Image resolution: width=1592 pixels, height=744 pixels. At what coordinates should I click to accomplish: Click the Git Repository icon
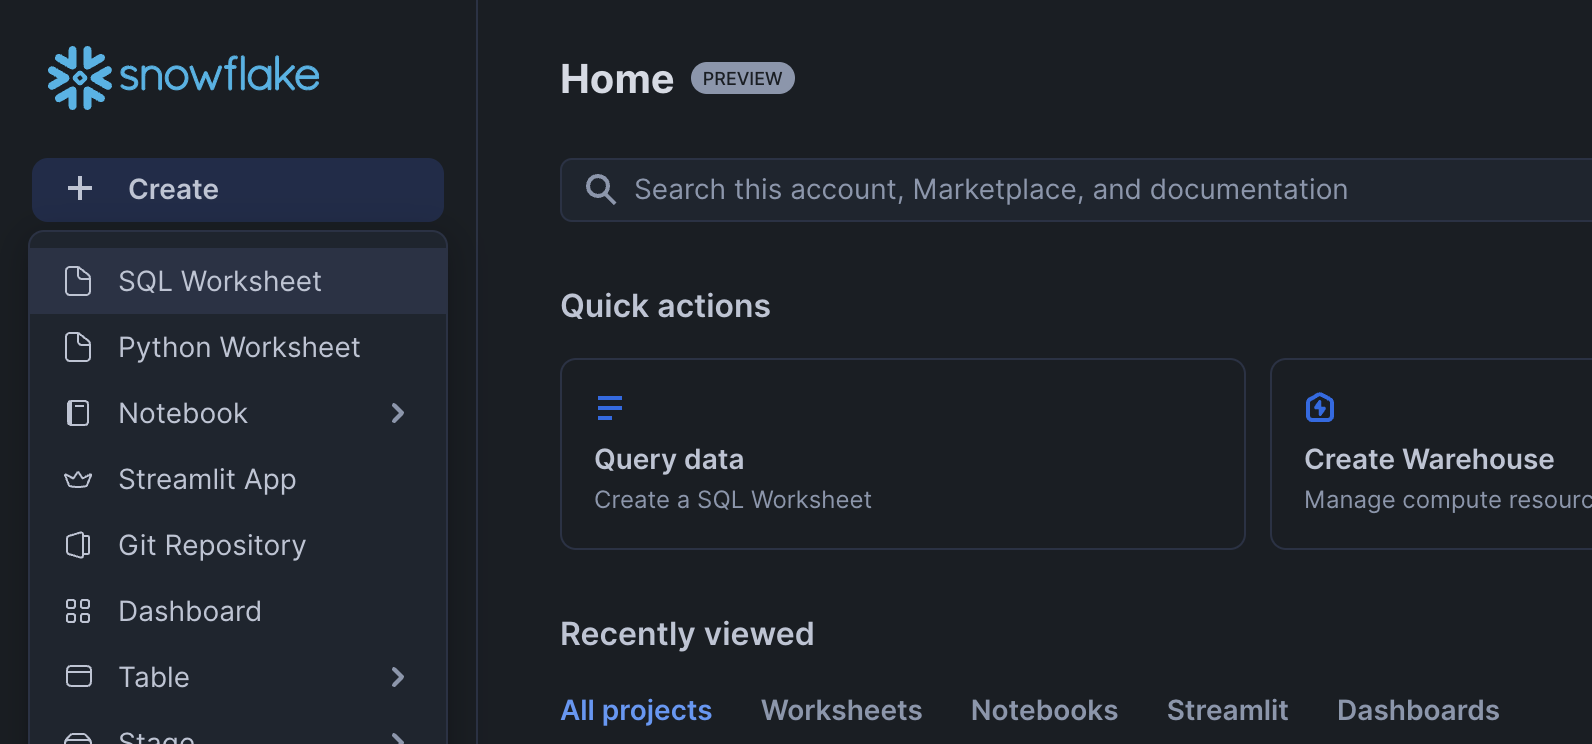click(78, 545)
